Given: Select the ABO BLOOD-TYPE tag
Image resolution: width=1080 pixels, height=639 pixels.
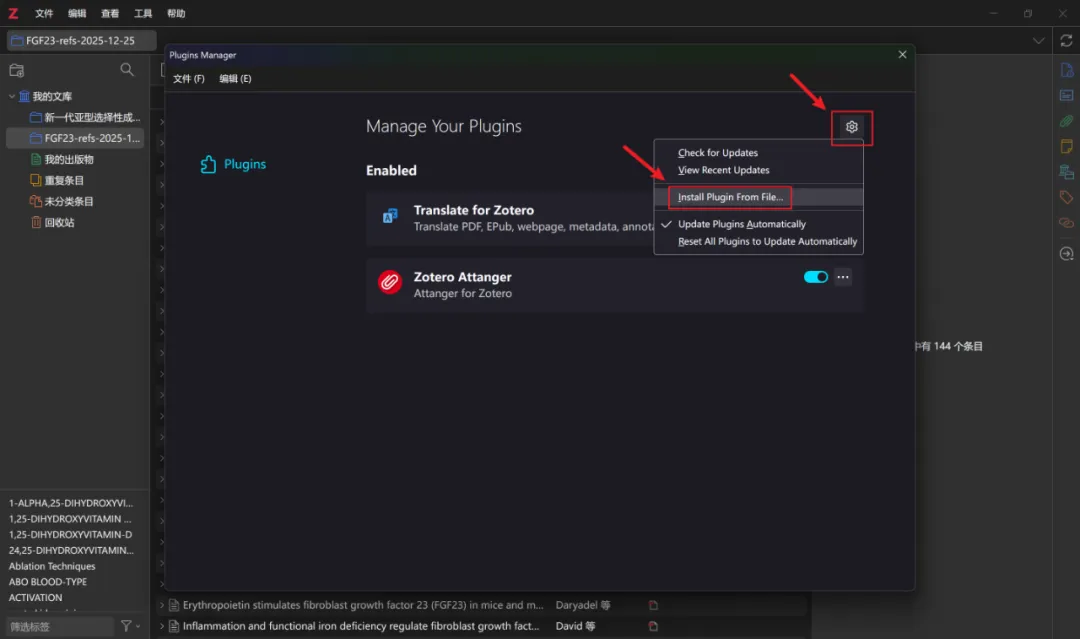Looking at the screenshot, I should point(48,582).
